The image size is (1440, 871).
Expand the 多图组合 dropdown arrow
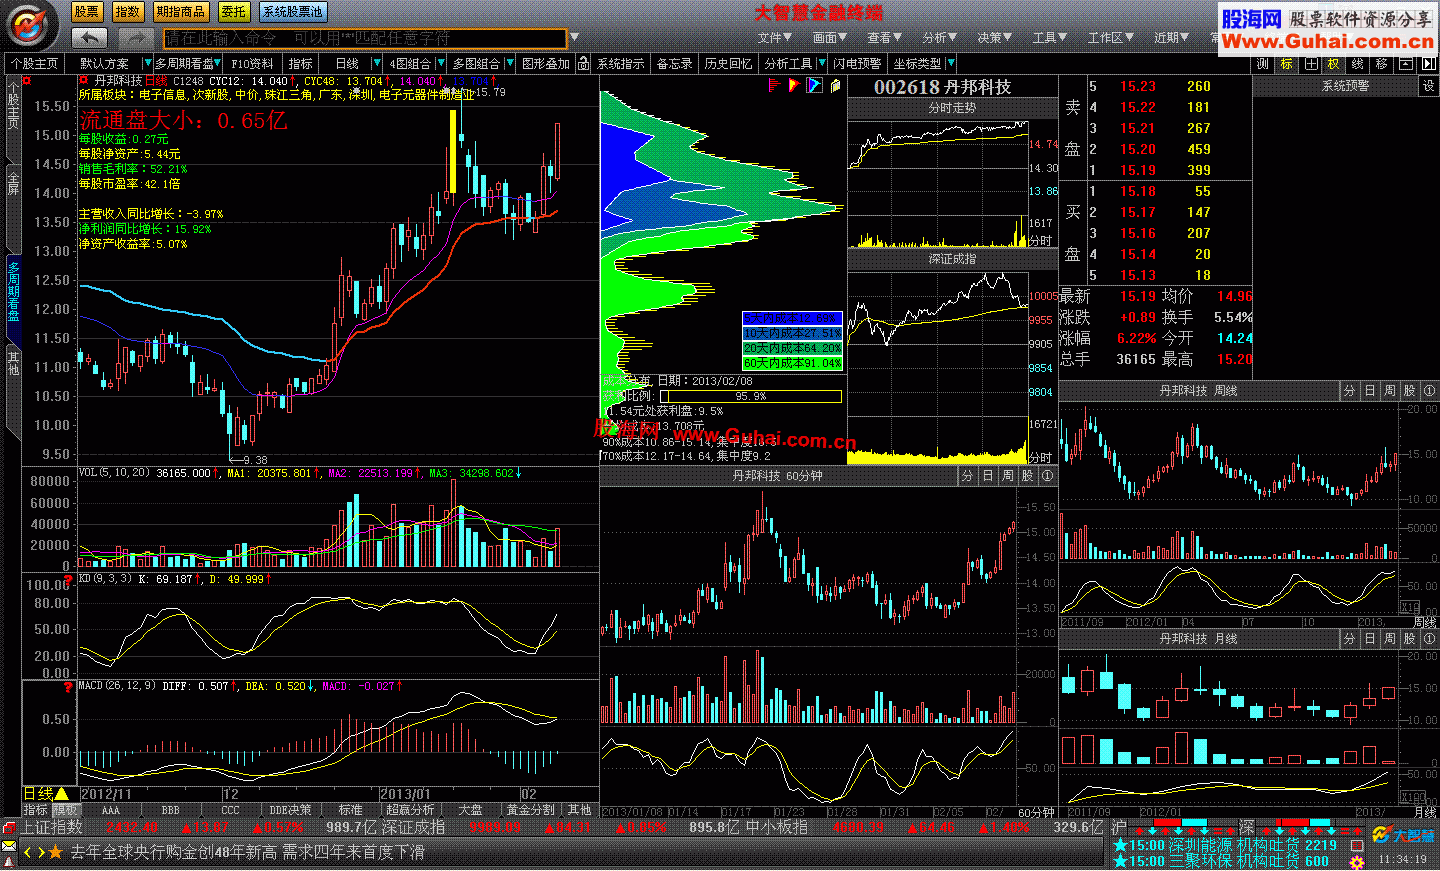click(509, 63)
